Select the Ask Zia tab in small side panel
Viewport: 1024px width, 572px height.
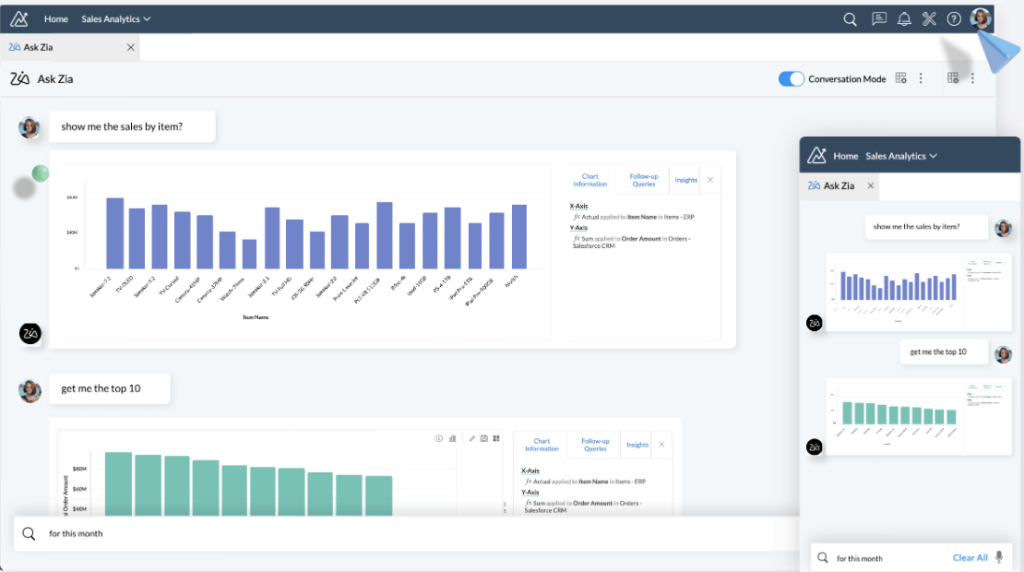point(840,186)
